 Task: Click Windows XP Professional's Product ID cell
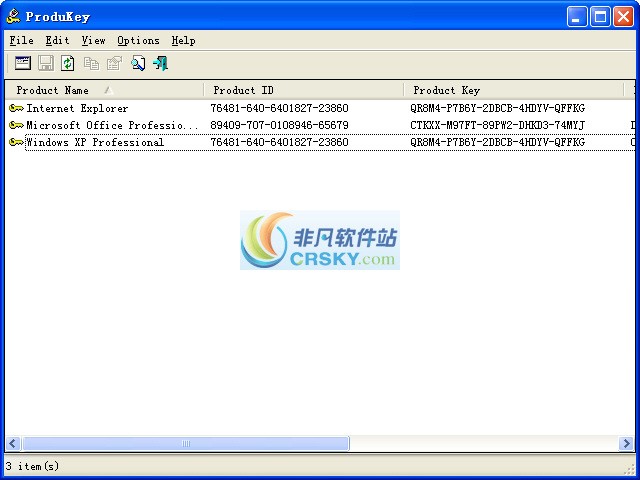(x=279, y=142)
